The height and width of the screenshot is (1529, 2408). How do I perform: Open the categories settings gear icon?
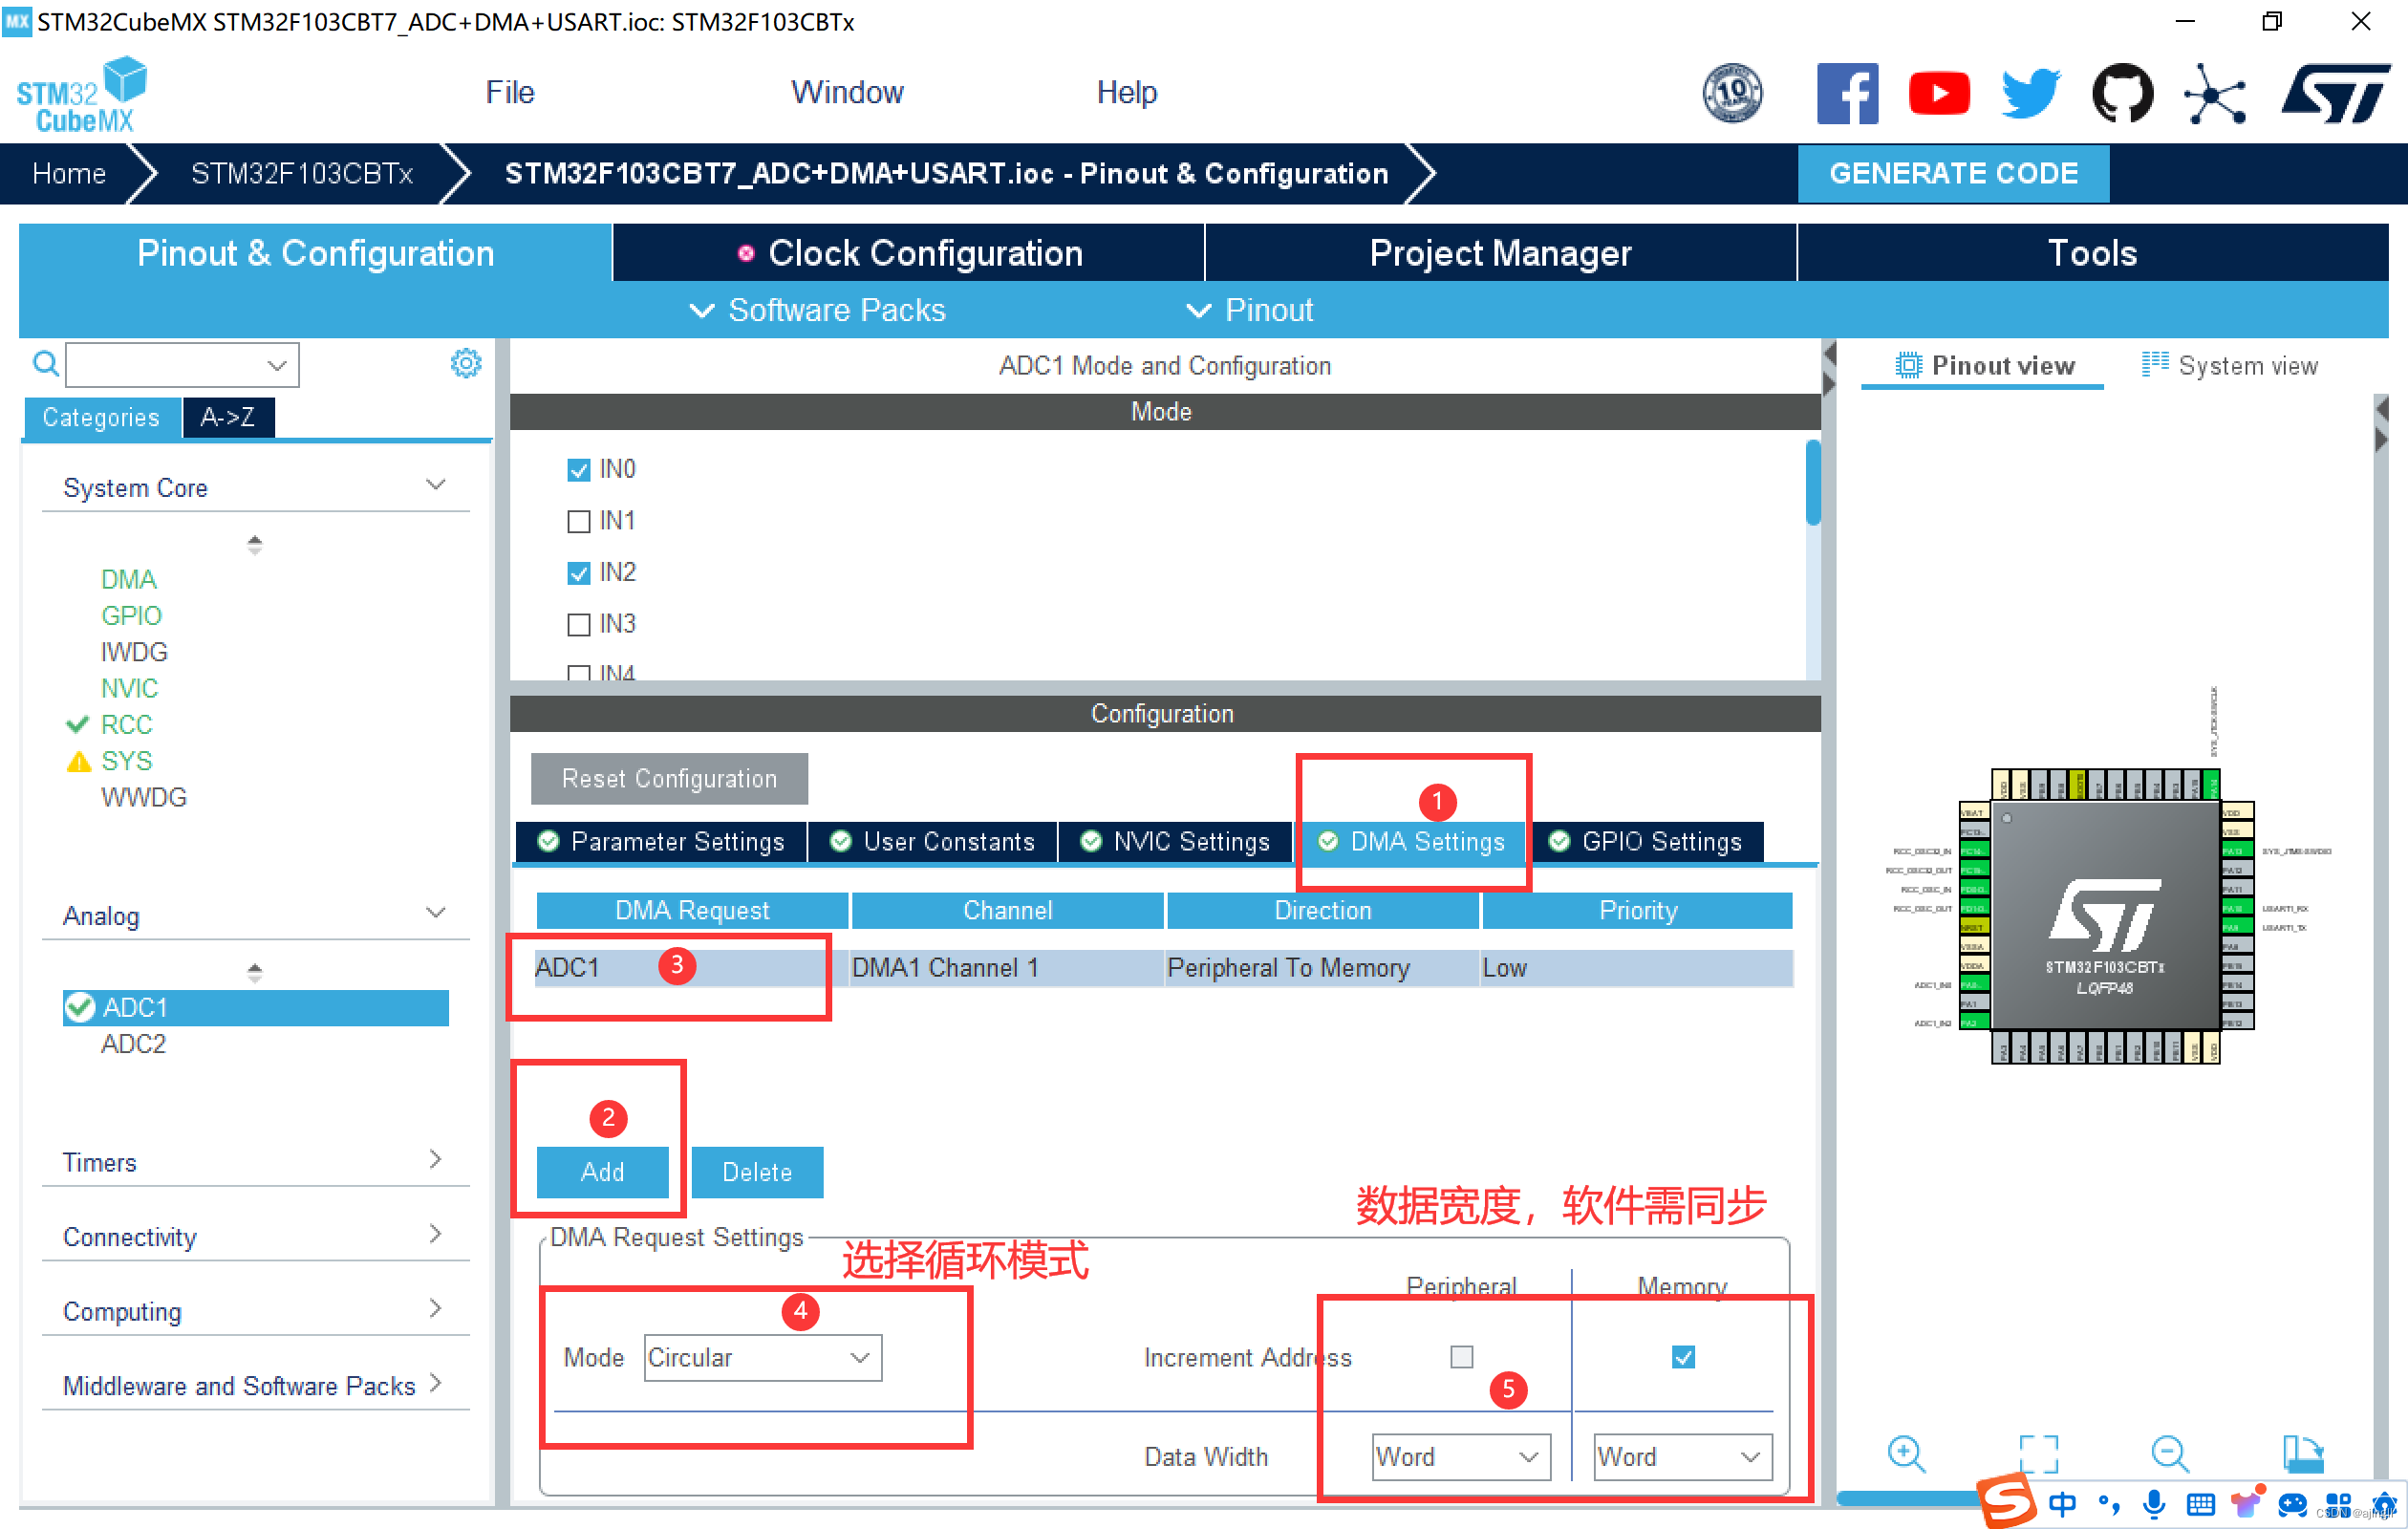coord(465,363)
